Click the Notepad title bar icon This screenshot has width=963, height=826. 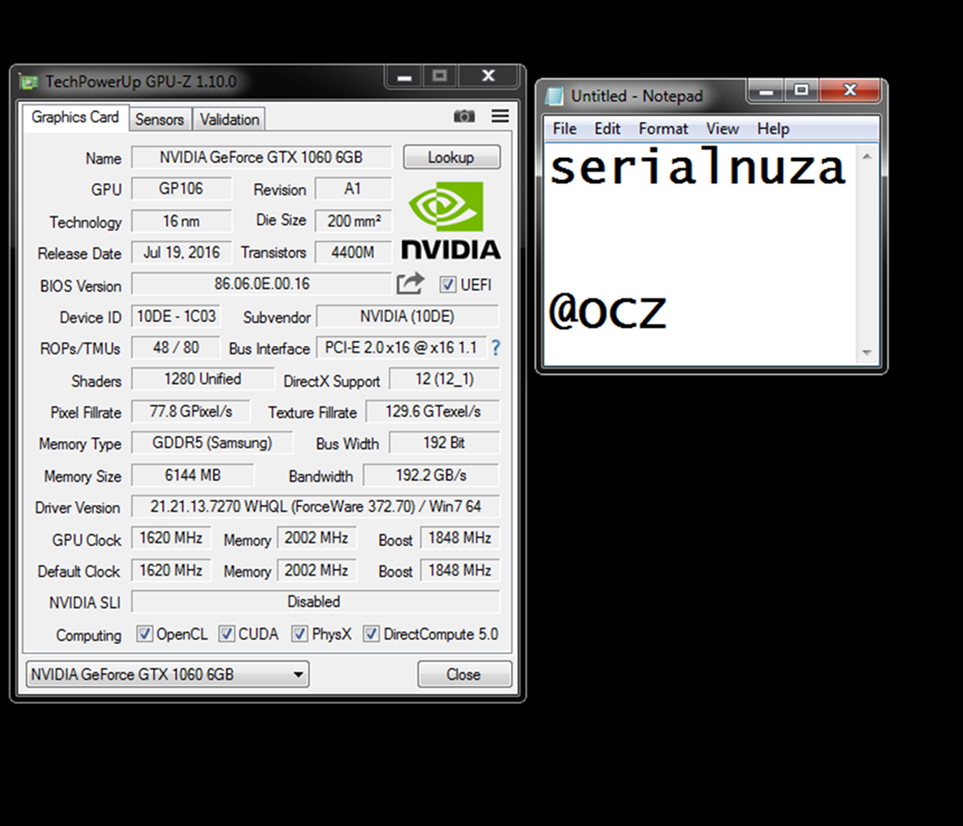pos(555,96)
